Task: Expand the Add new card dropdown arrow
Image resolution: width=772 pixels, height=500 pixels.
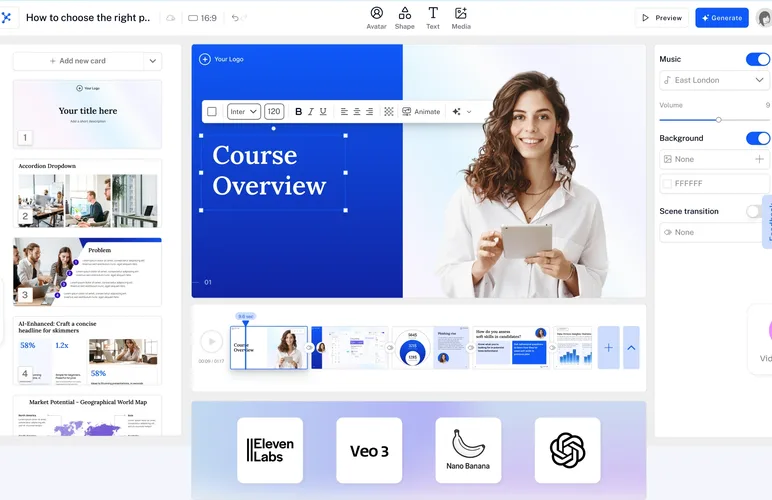Action: pos(153,61)
